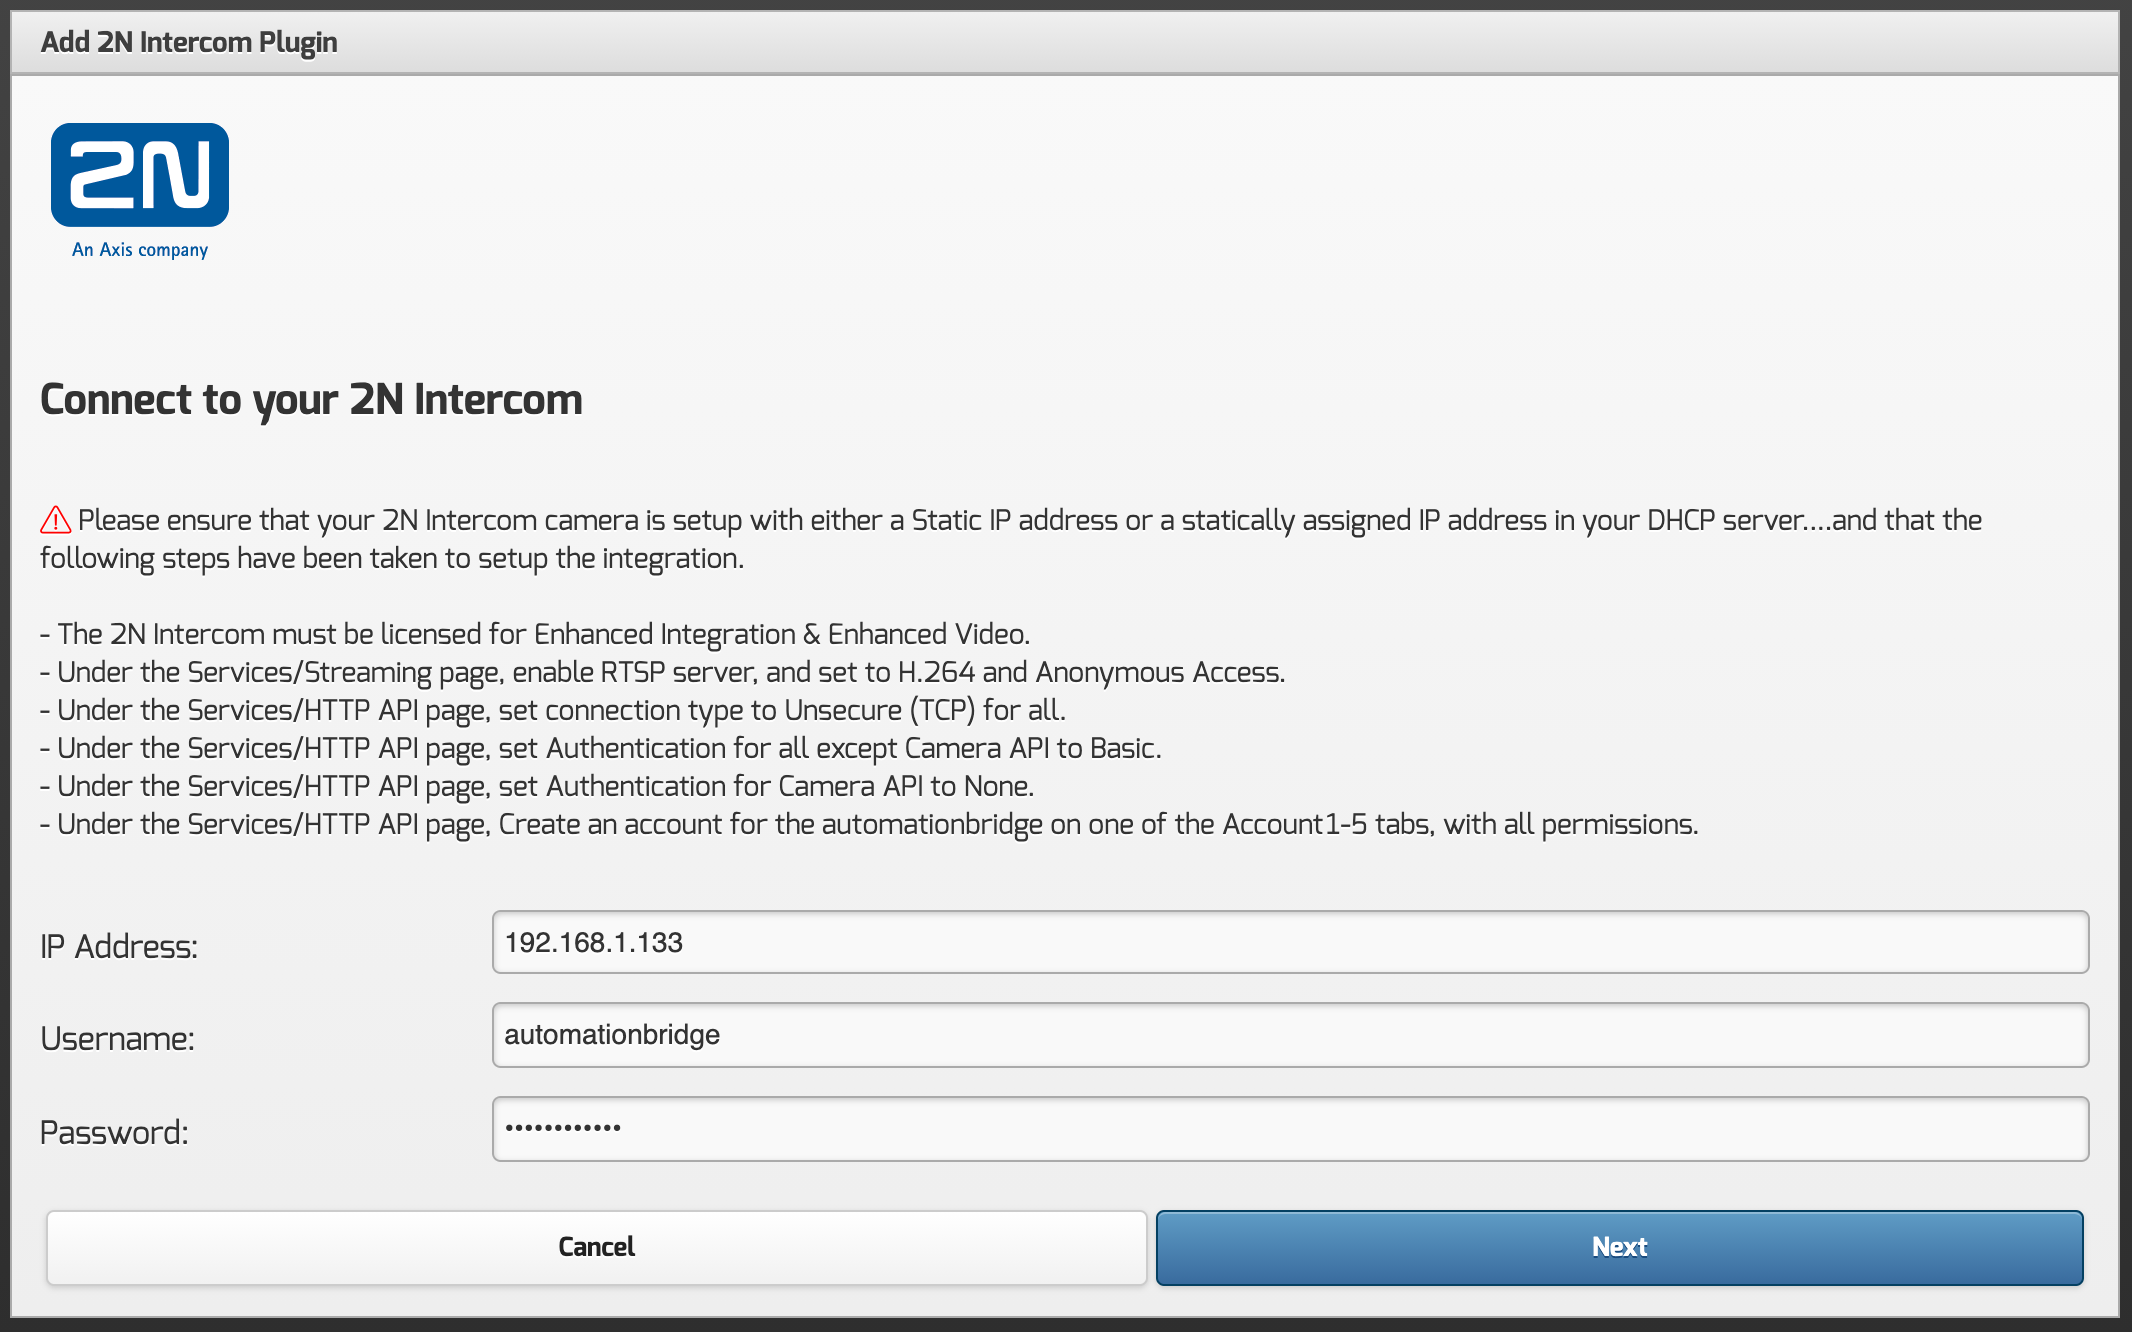
Task: Click the 'Connect to your 2N Intercom' heading
Action: 311,400
